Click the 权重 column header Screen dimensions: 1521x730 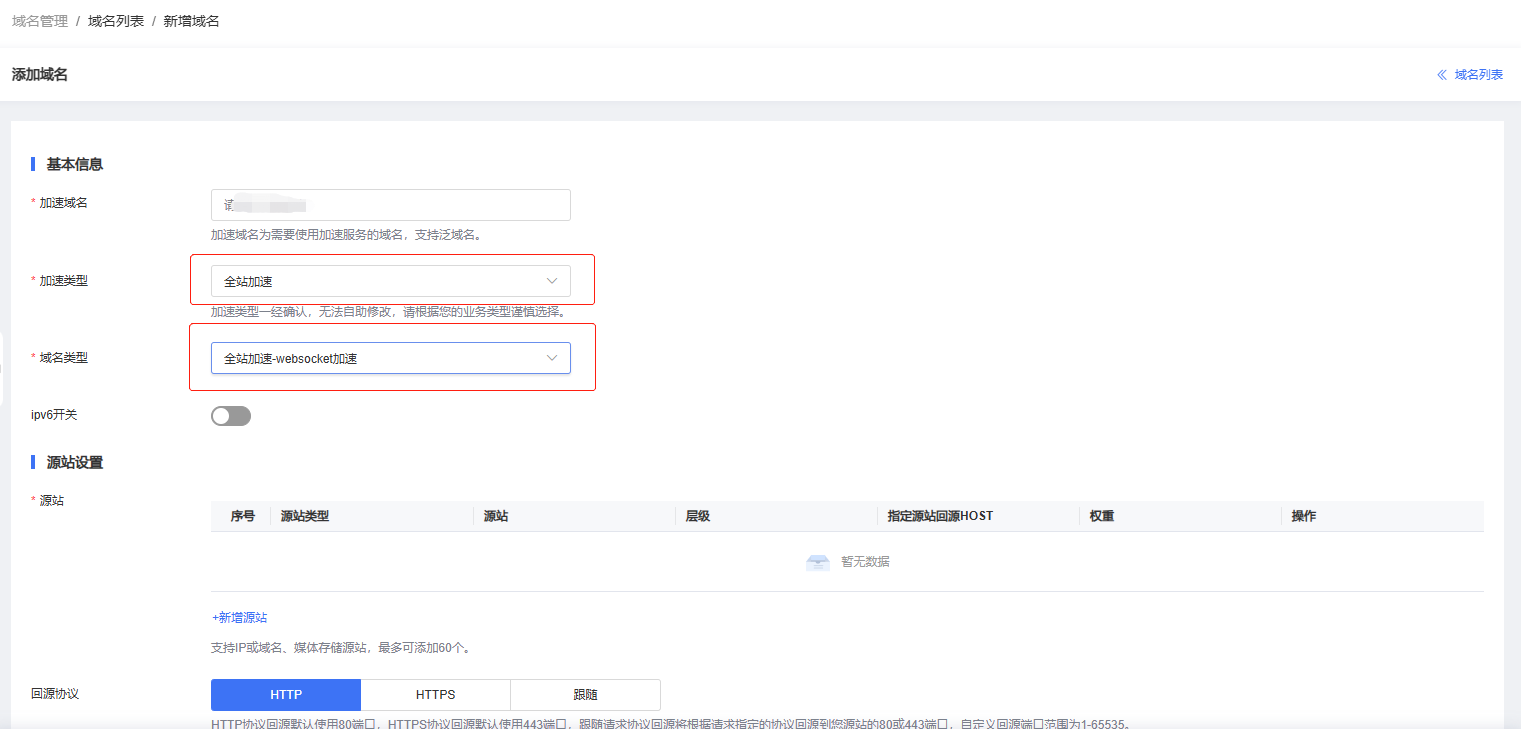click(1102, 517)
